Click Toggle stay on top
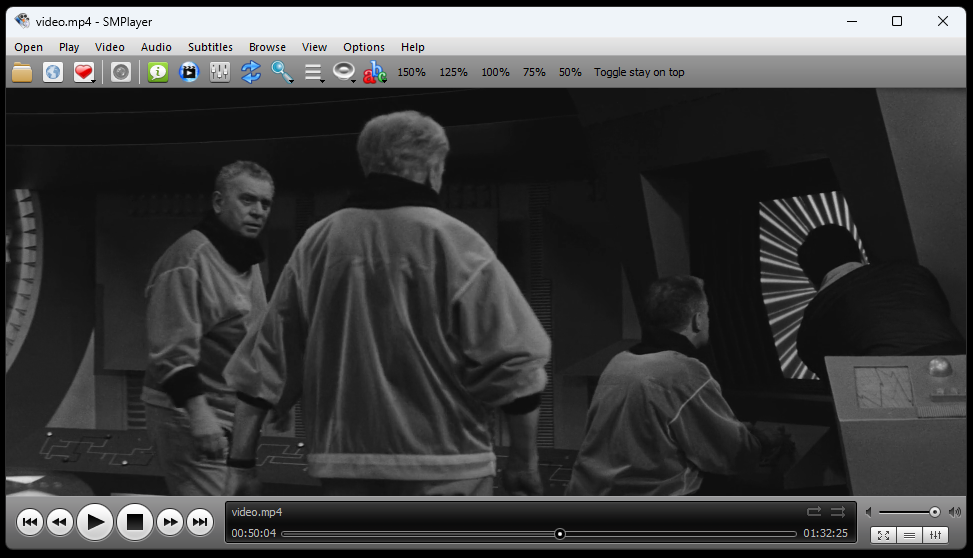This screenshot has height=558, width=973. (x=639, y=72)
